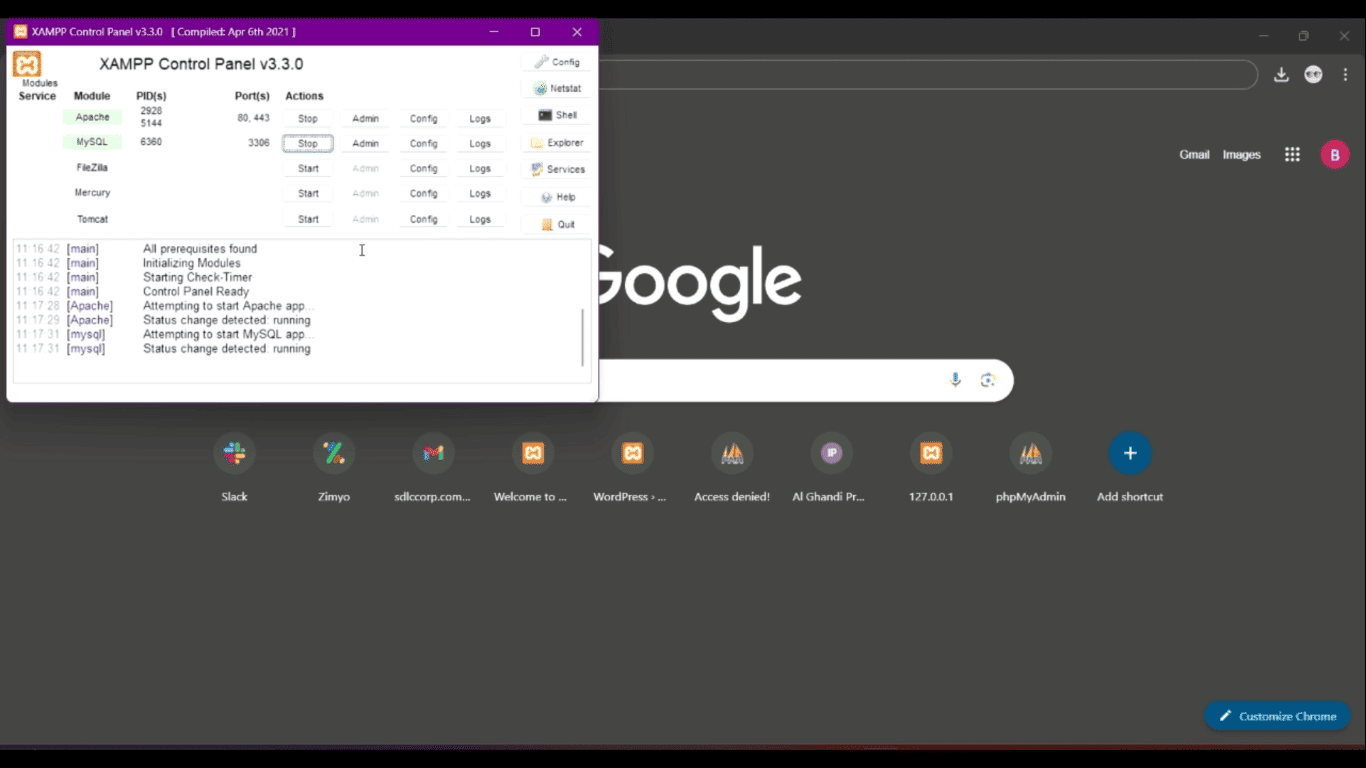This screenshot has width=1366, height=768.
Task: Start the FileZilla module
Action: point(308,168)
